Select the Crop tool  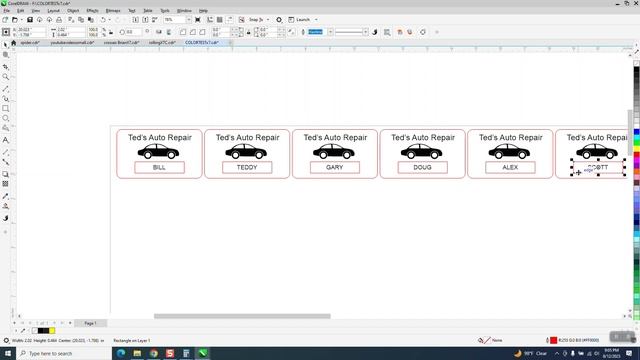tap(6, 67)
